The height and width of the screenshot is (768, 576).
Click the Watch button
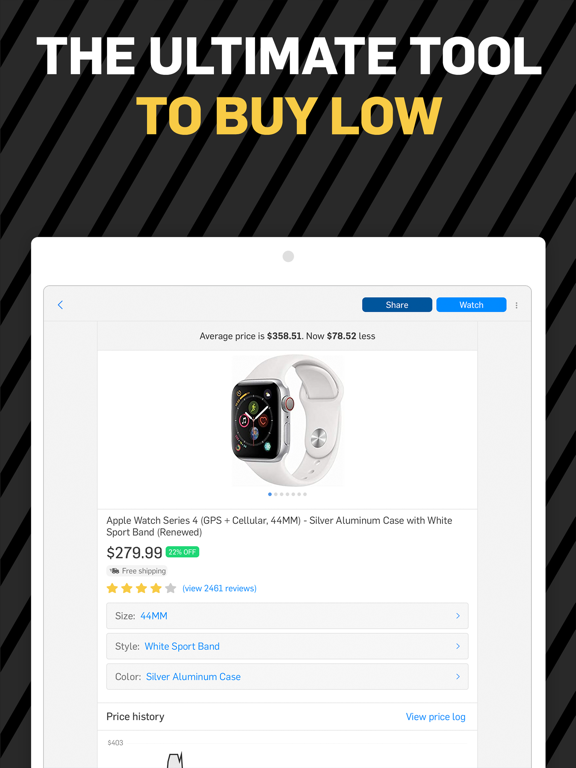click(471, 305)
